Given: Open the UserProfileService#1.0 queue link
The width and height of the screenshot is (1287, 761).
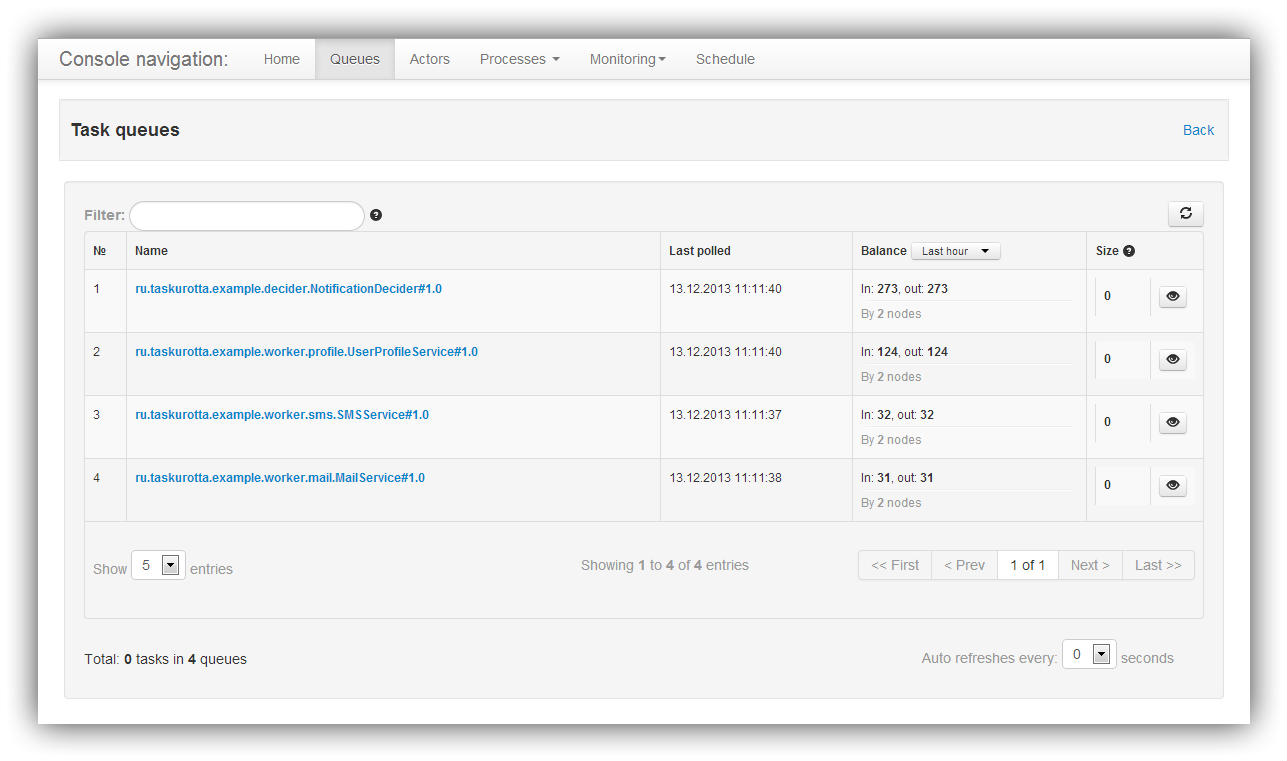Looking at the screenshot, I should (307, 352).
